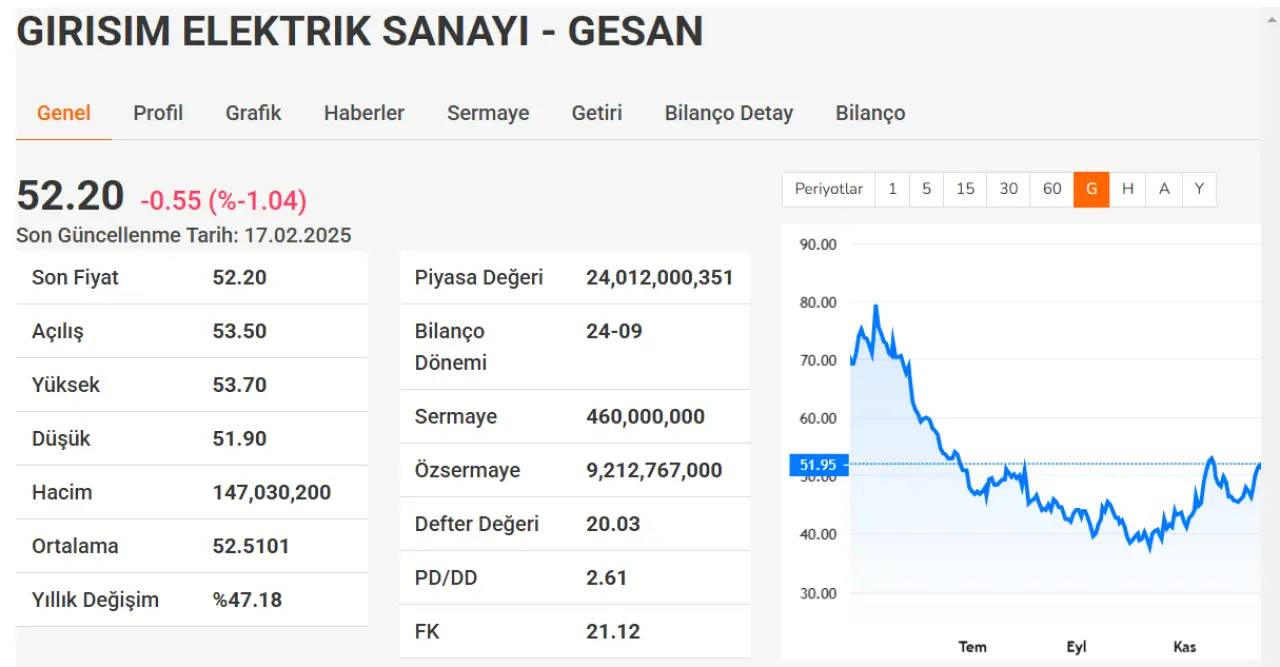1280x667 pixels.
Task: Switch to the Bilanço tab
Action: (870, 113)
